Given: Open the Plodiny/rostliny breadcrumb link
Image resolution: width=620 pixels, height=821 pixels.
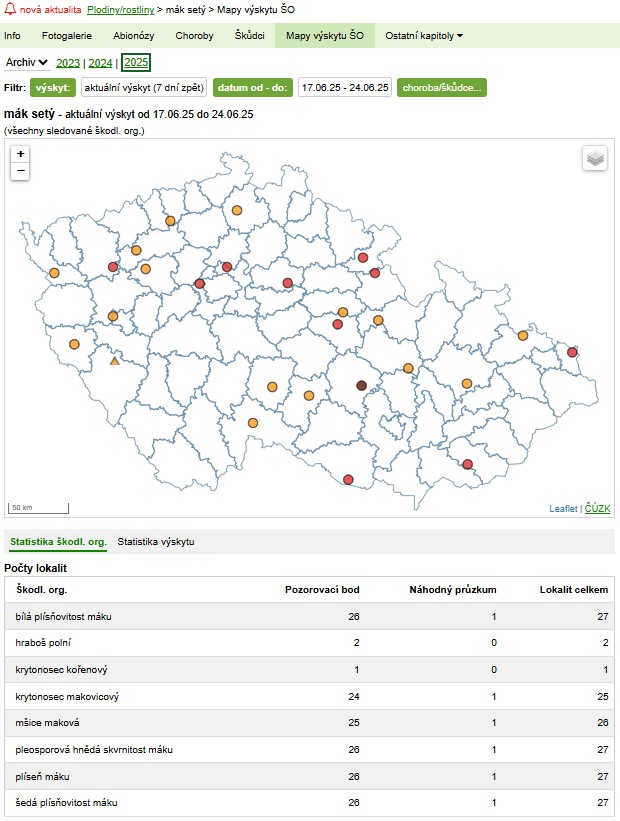Looking at the screenshot, I should coord(120,9).
